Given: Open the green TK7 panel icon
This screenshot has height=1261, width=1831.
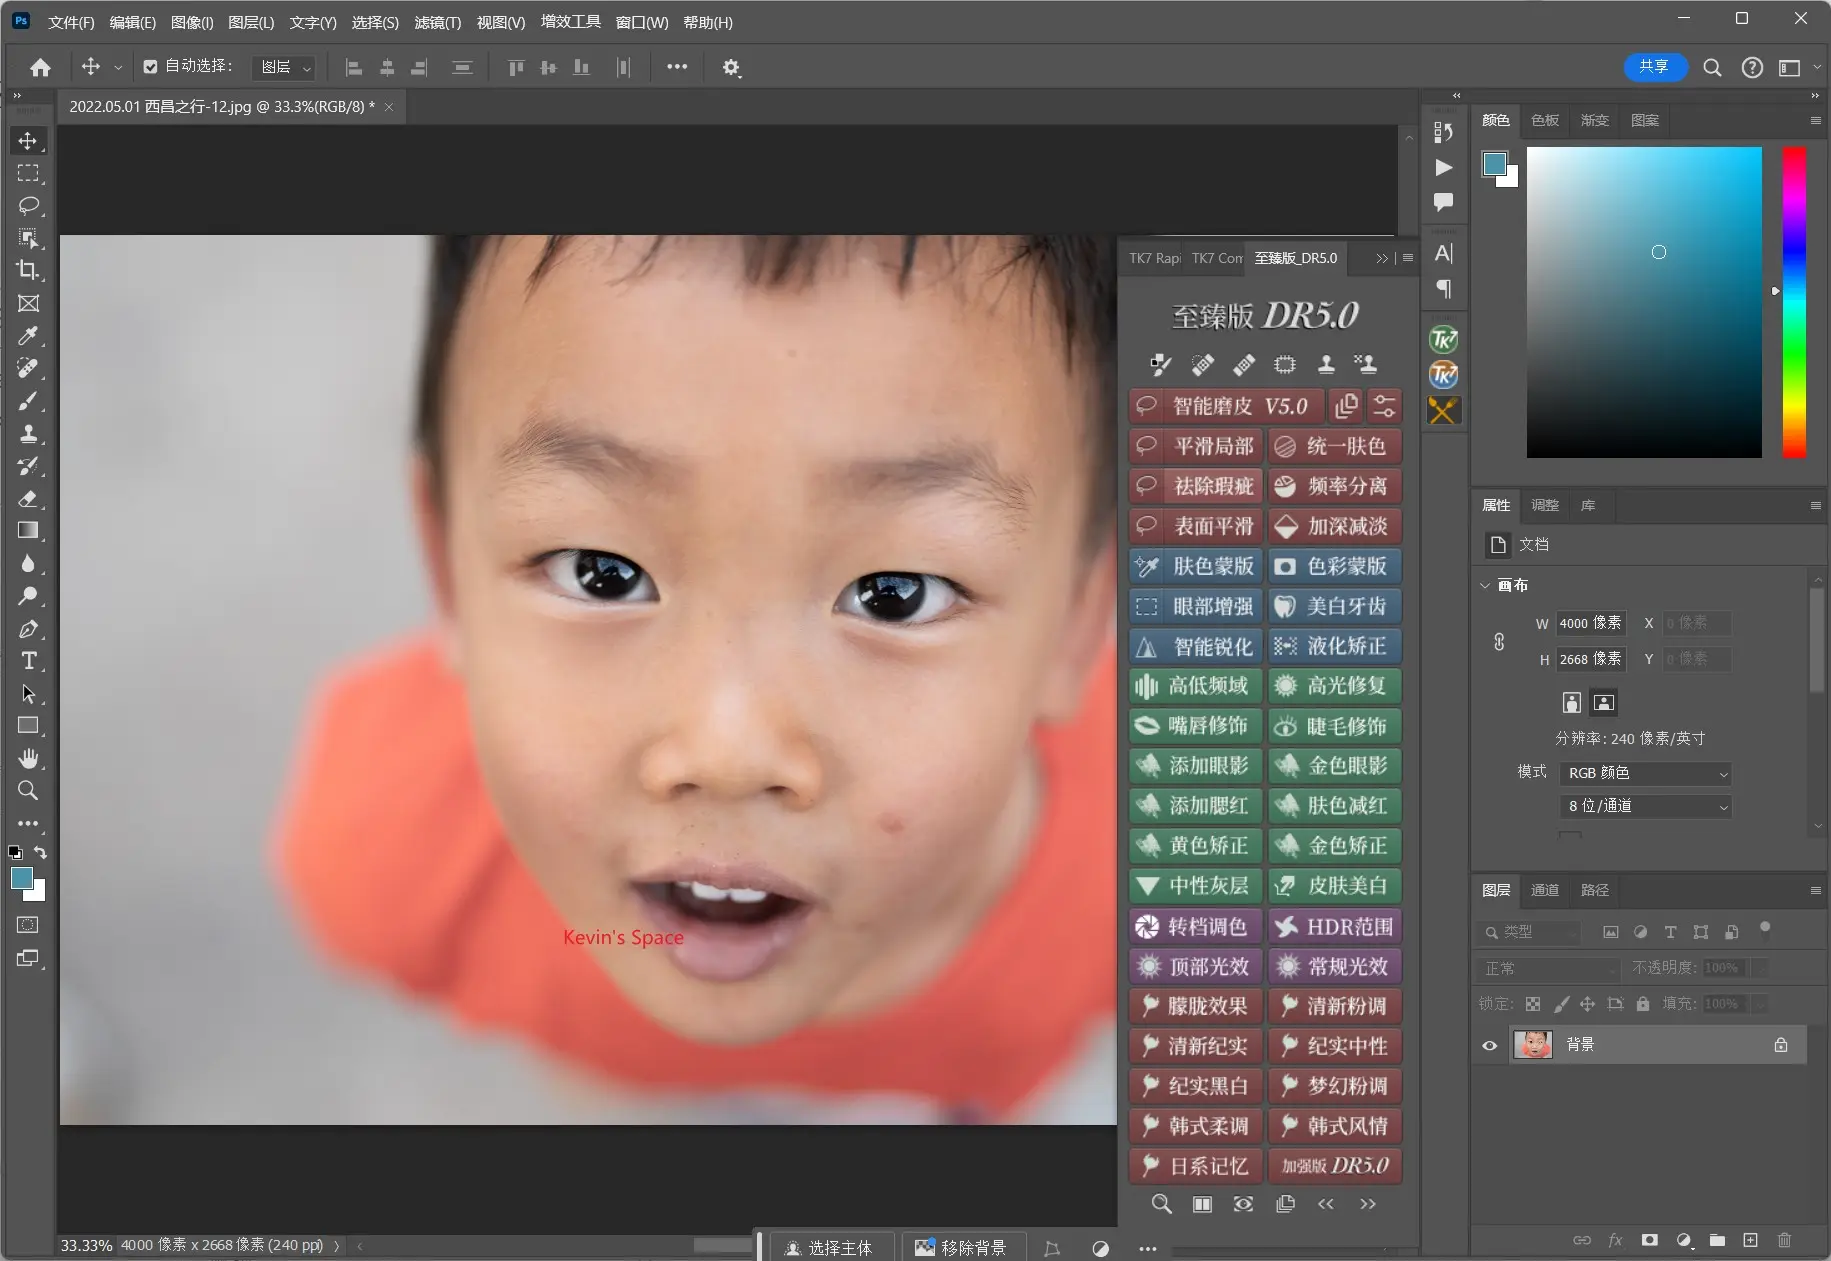Looking at the screenshot, I should 1443,339.
